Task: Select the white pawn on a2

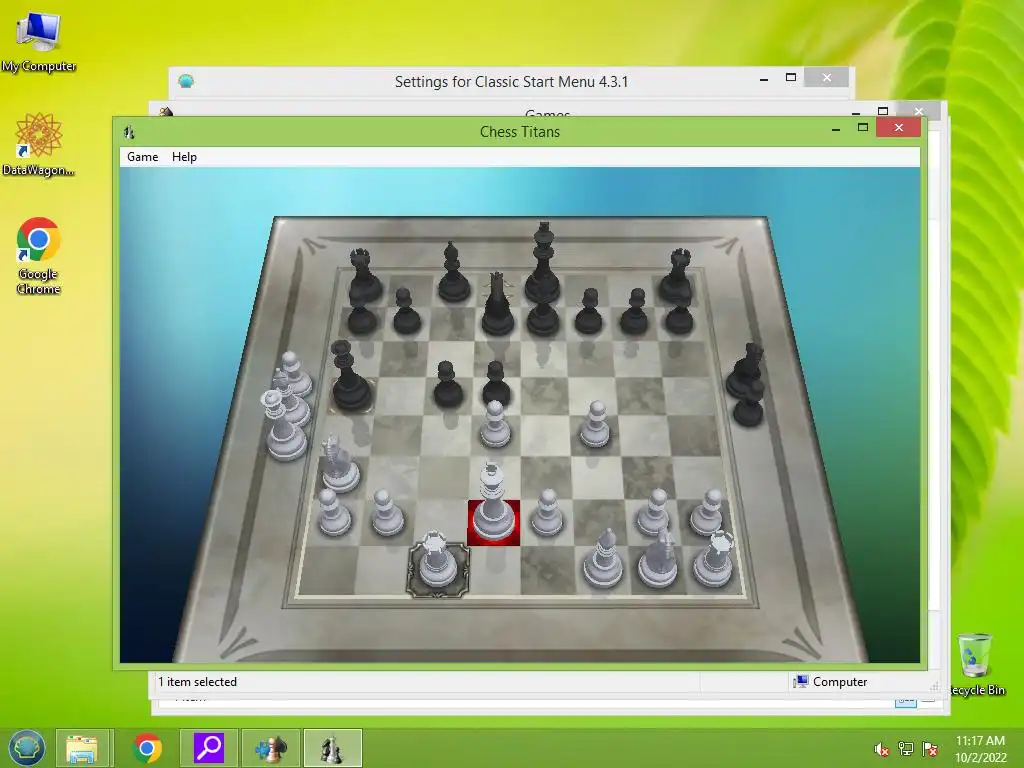Action: [x=334, y=513]
